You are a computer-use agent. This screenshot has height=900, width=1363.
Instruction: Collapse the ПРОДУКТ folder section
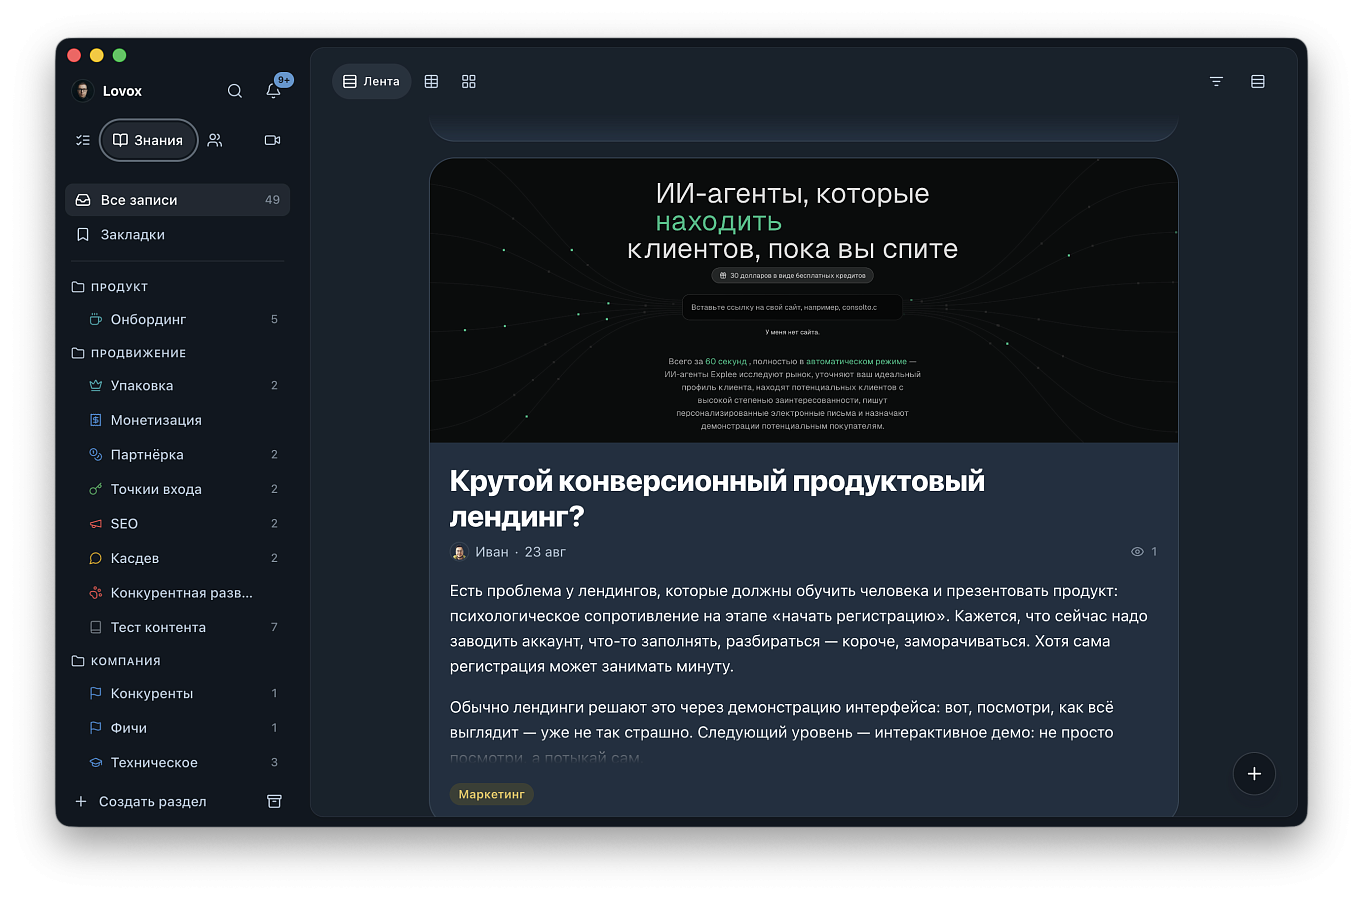coord(110,287)
